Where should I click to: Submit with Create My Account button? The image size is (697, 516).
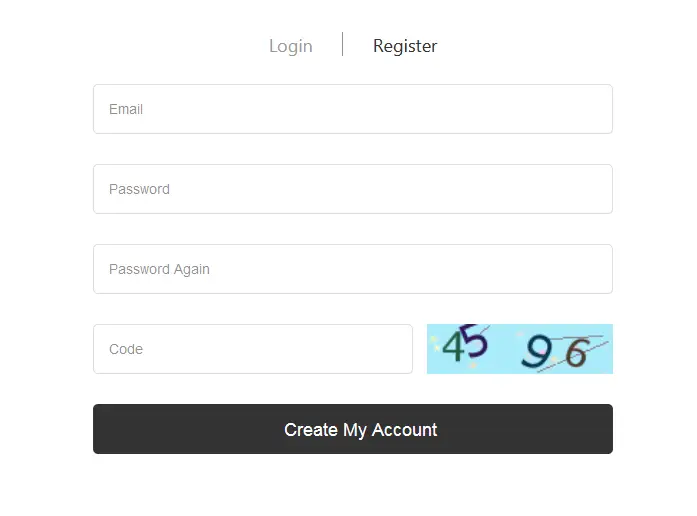[x=353, y=429]
